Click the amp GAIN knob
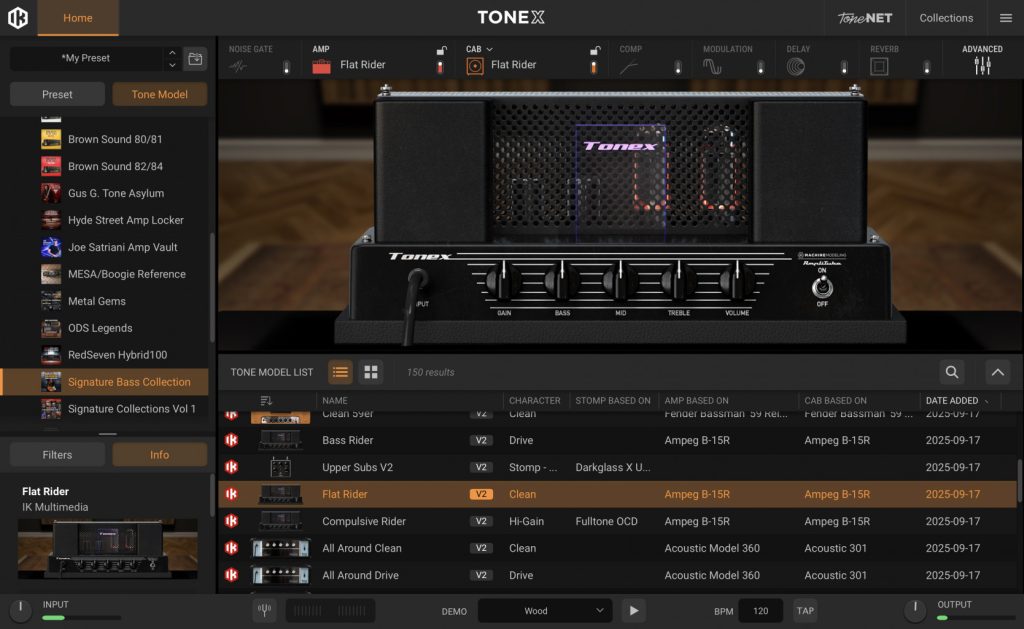The height and width of the screenshot is (629, 1024). point(504,282)
